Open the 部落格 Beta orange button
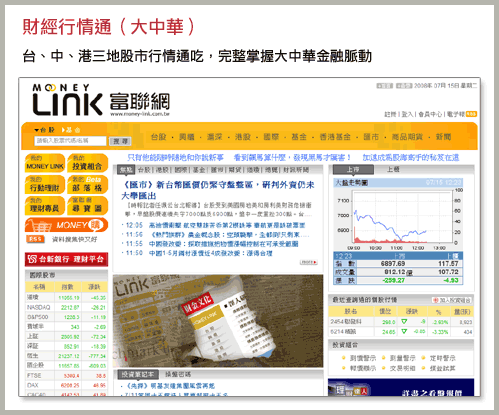 coord(87,184)
